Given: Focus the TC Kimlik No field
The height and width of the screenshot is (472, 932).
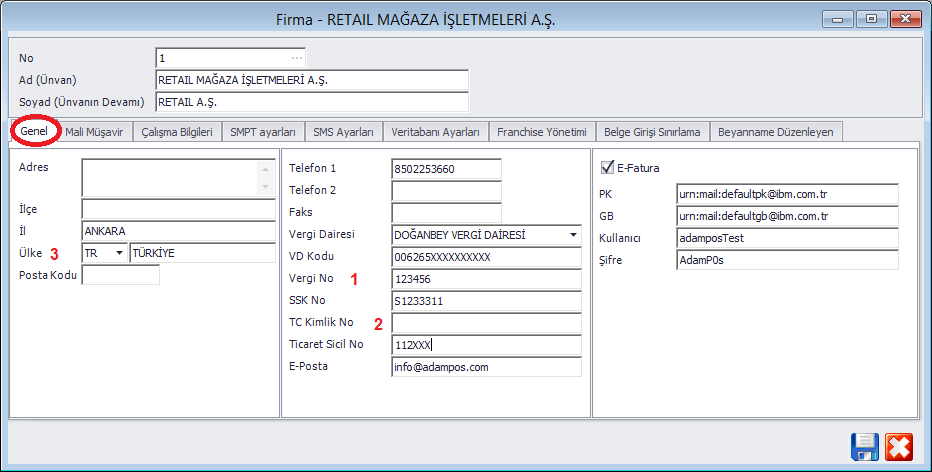Looking at the screenshot, I should 486,323.
